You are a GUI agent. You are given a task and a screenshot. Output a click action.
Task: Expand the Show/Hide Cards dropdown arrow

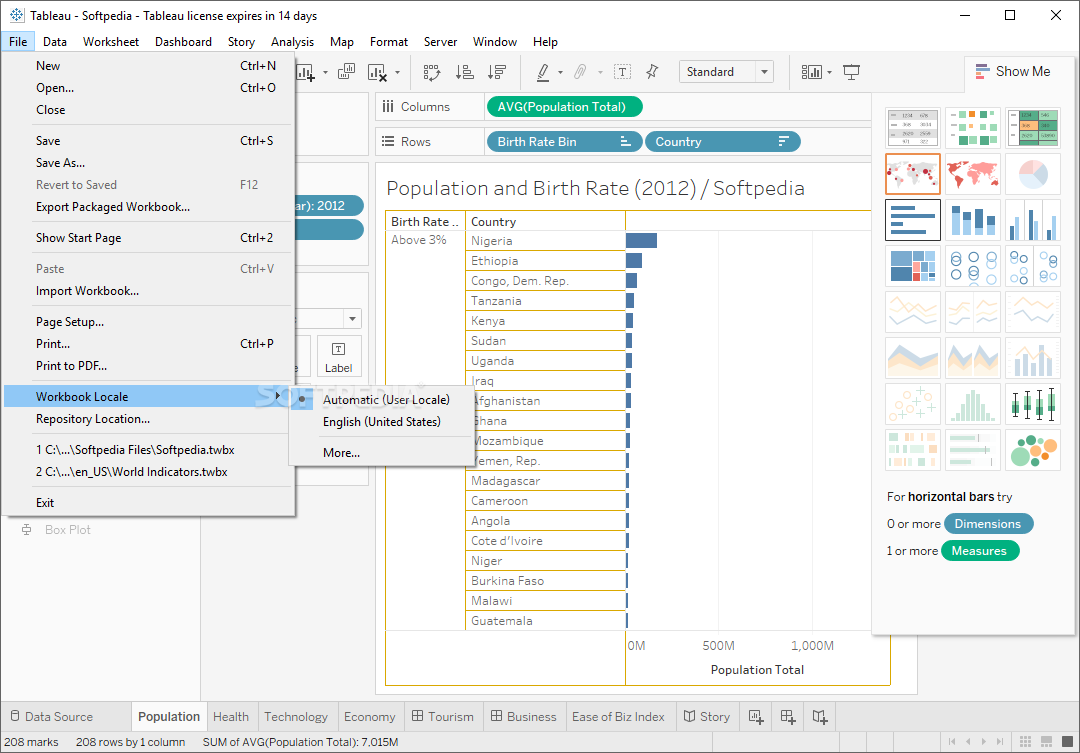pyautogui.click(x=829, y=72)
